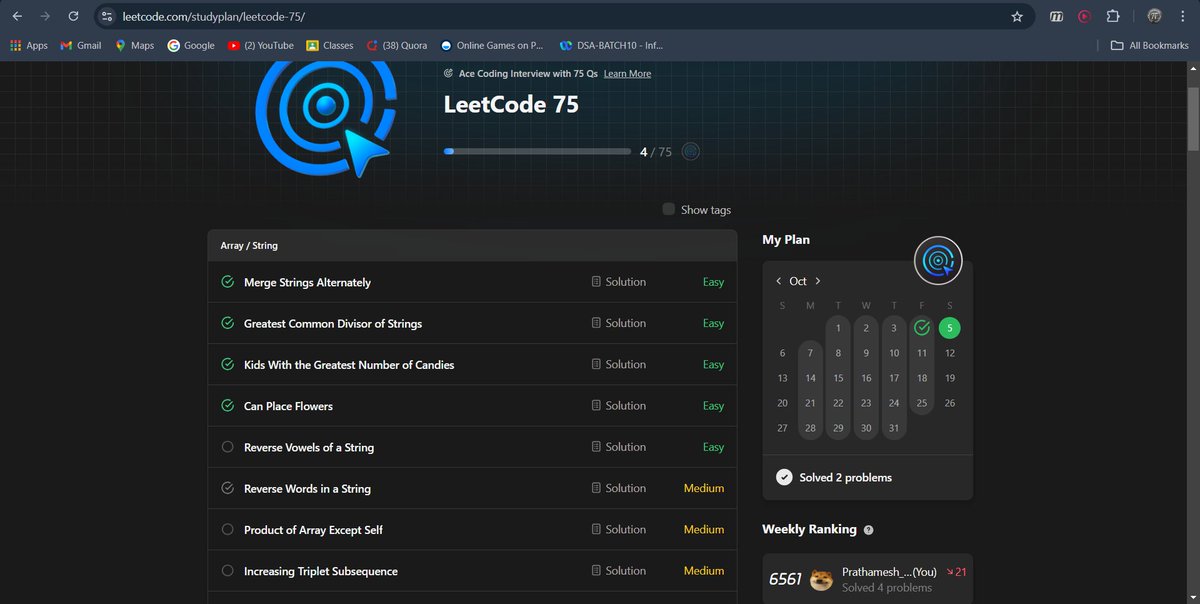The height and width of the screenshot is (604, 1200).
Task: Go to previous month in My Plan calendar
Action: pos(779,281)
